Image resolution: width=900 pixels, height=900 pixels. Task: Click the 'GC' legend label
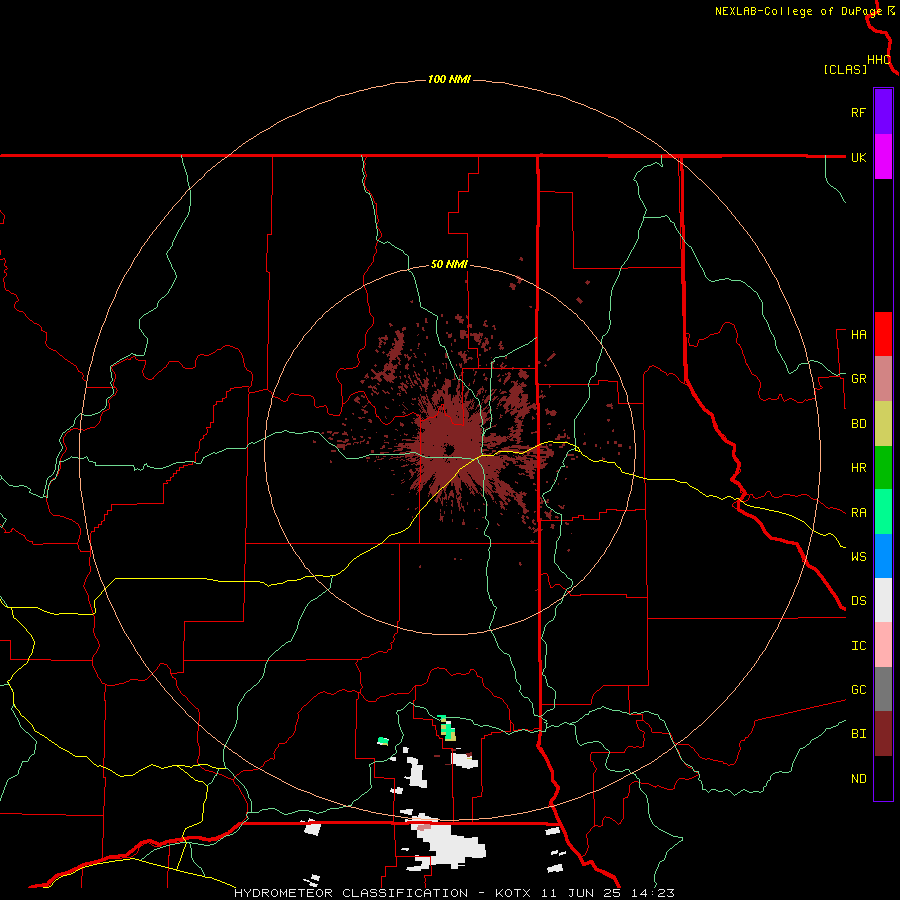tap(858, 689)
